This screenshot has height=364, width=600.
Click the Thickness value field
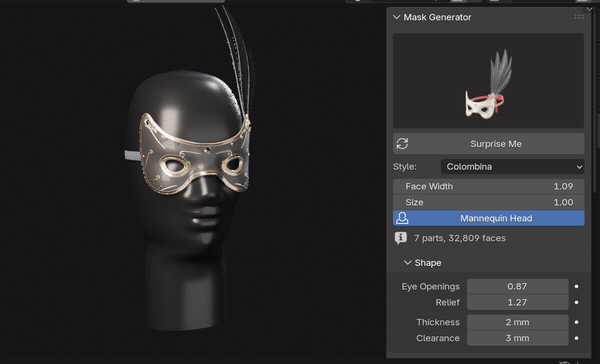[x=517, y=322]
